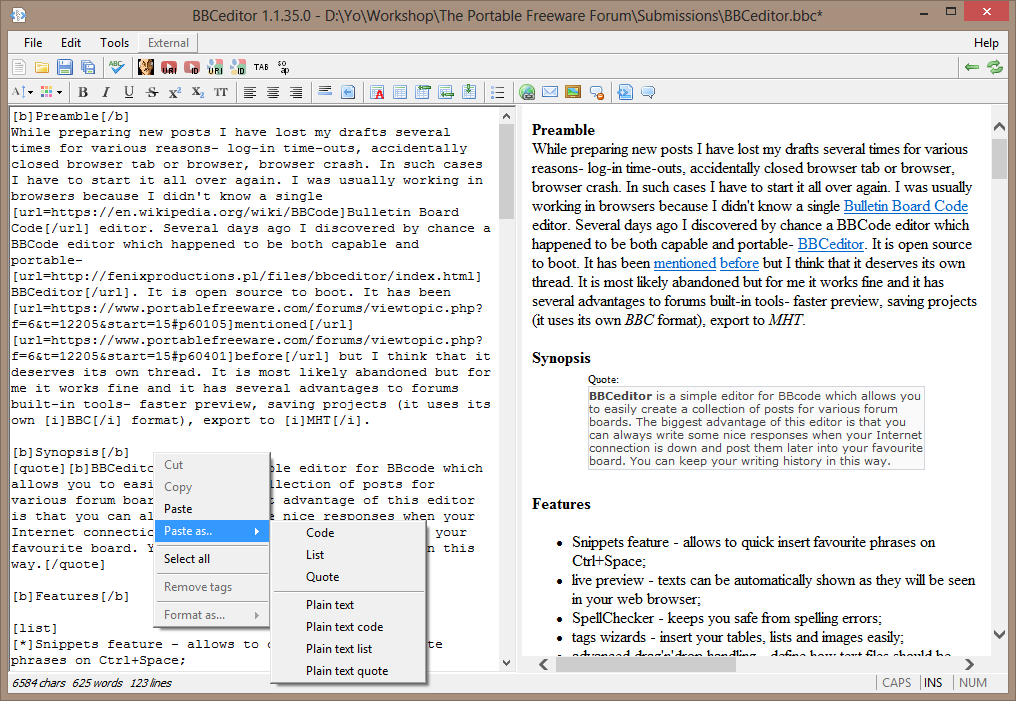Image resolution: width=1016 pixels, height=701 pixels.
Task: Expand the Format as... submenu arrow
Action: tap(257, 615)
